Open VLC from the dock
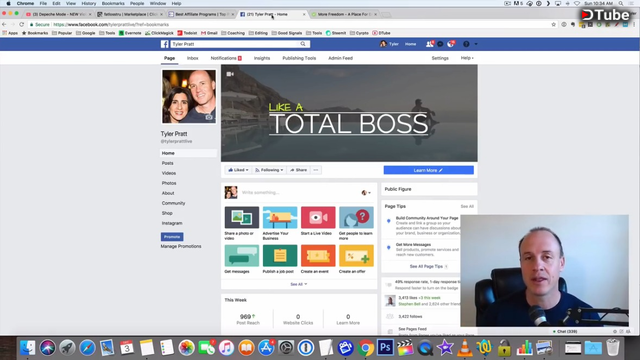The image size is (640, 360). click(x=464, y=348)
